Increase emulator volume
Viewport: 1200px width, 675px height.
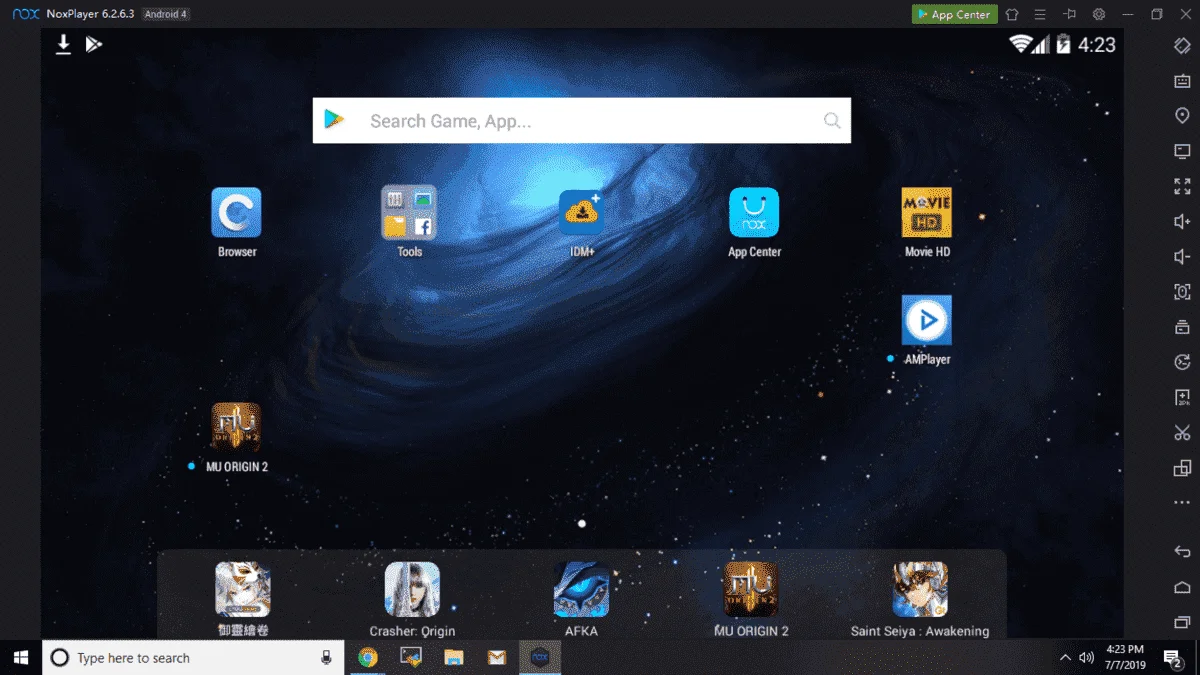[x=1182, y=221]
